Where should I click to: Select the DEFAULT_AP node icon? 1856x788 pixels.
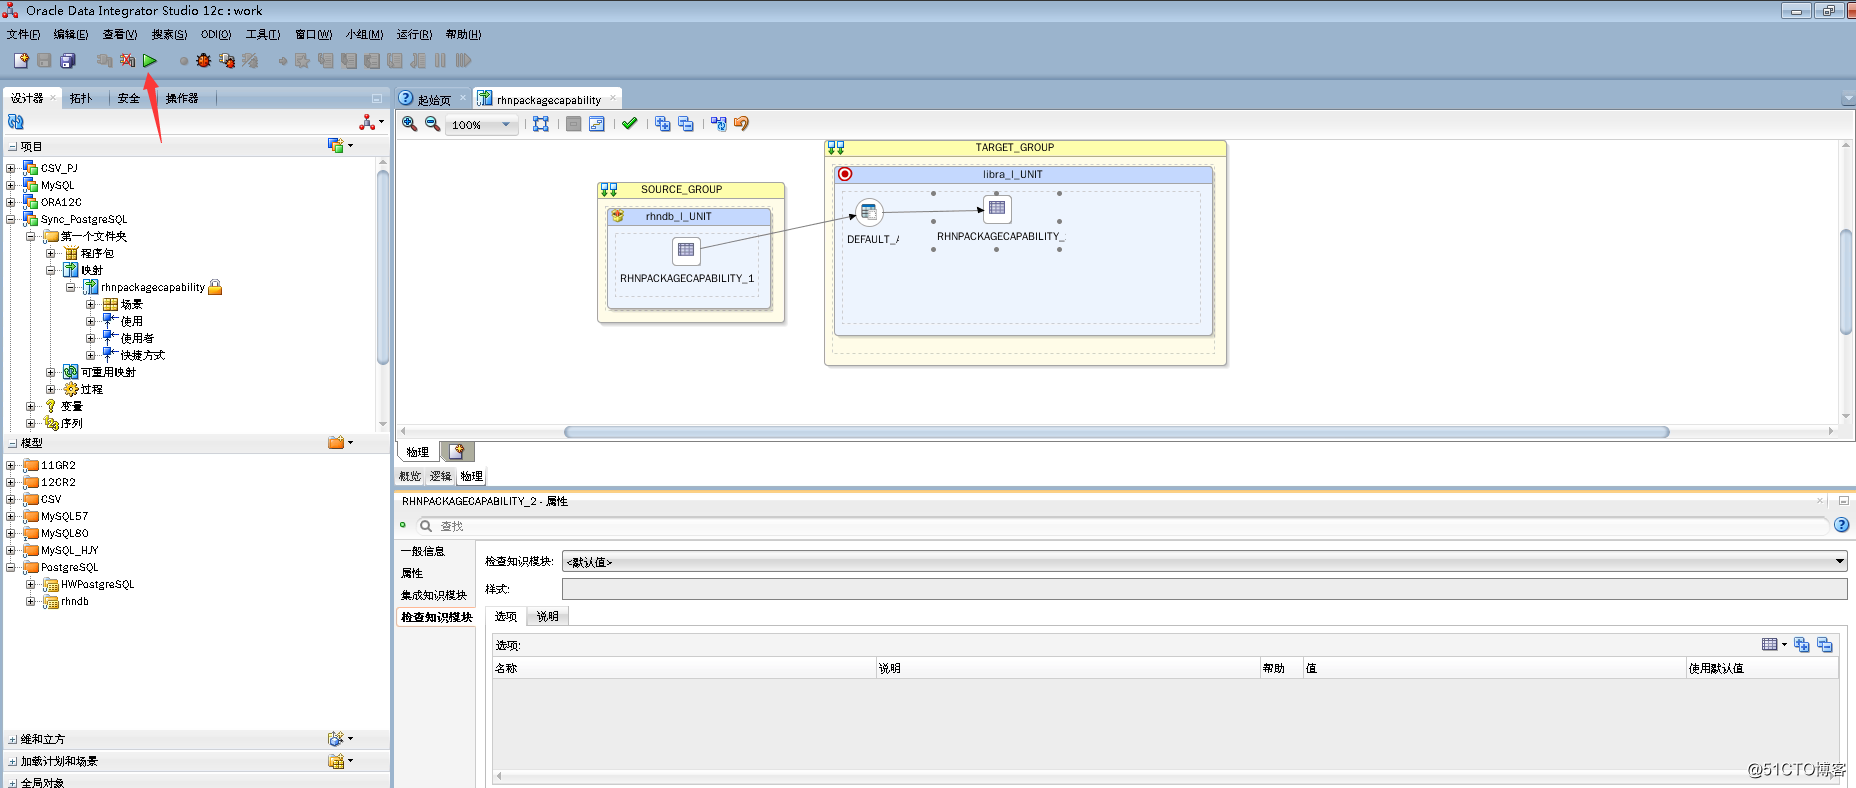pyautogui.click(x=869, y=212)
